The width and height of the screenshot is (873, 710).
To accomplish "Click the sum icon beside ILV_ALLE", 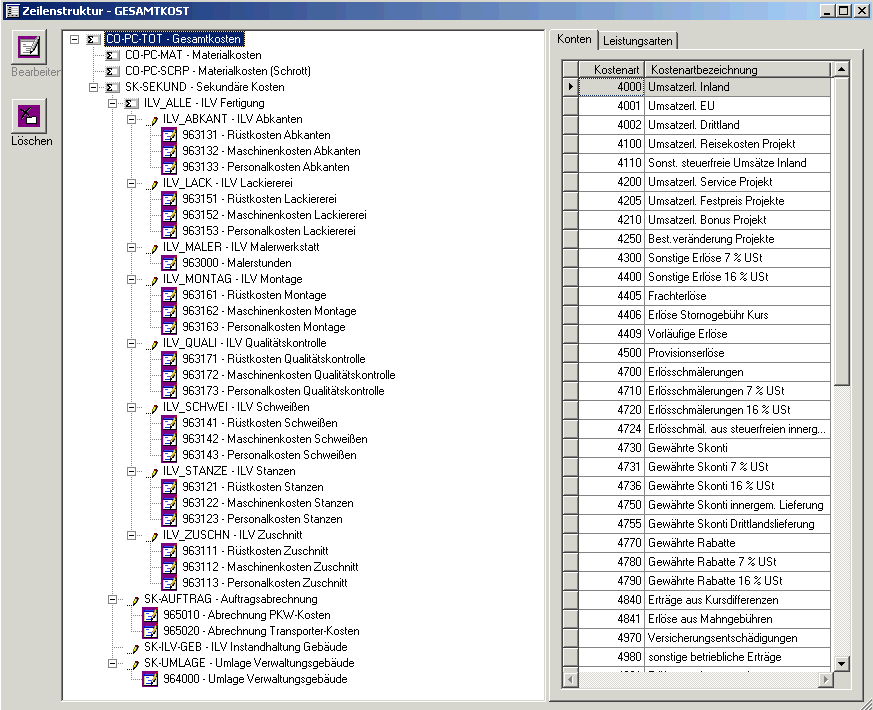I will click(x=131, y=104).
